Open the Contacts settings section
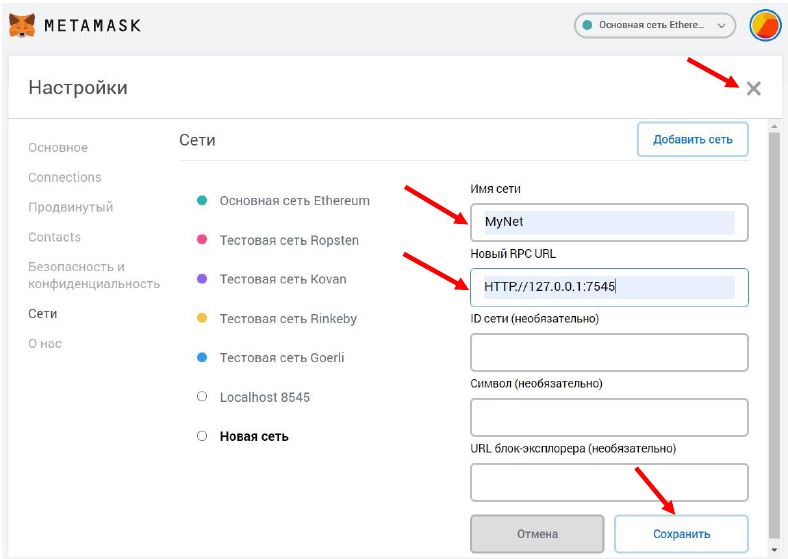Image resolution: width=788 pixels, height=559 pixels. click(x=54, y=237)
